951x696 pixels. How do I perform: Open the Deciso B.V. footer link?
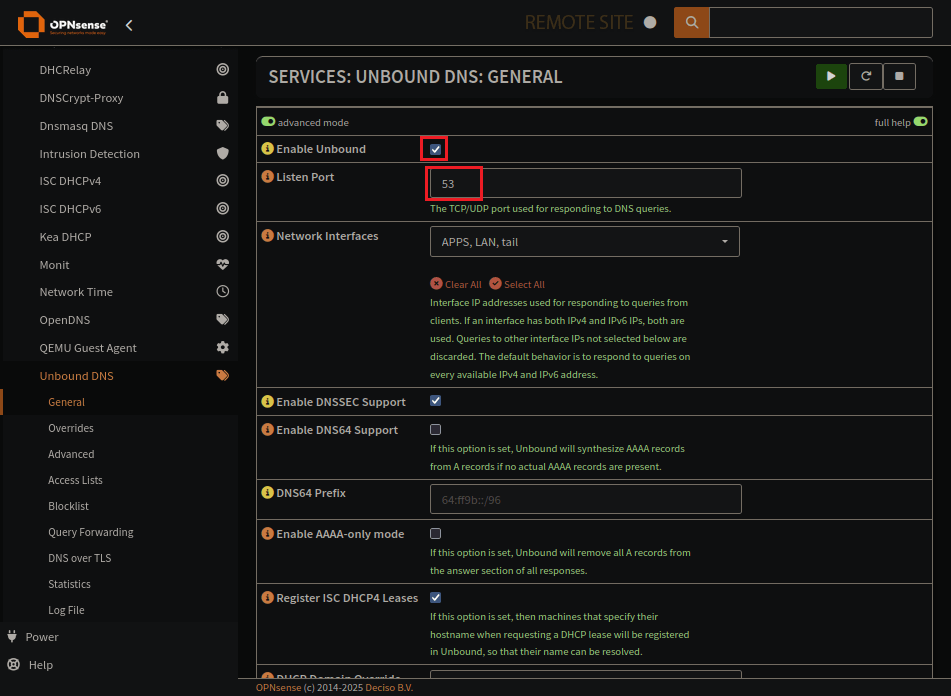click(389, 688)
